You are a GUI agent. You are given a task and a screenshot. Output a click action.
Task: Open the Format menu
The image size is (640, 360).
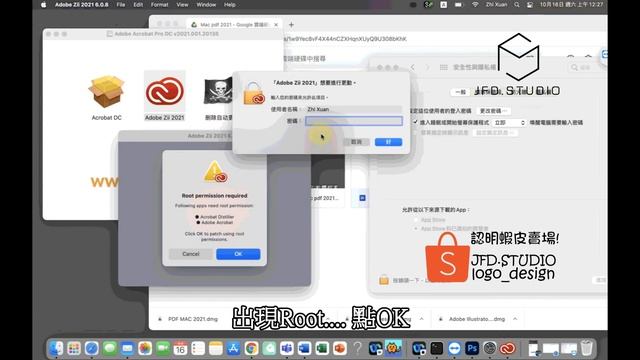coord(159,5)
